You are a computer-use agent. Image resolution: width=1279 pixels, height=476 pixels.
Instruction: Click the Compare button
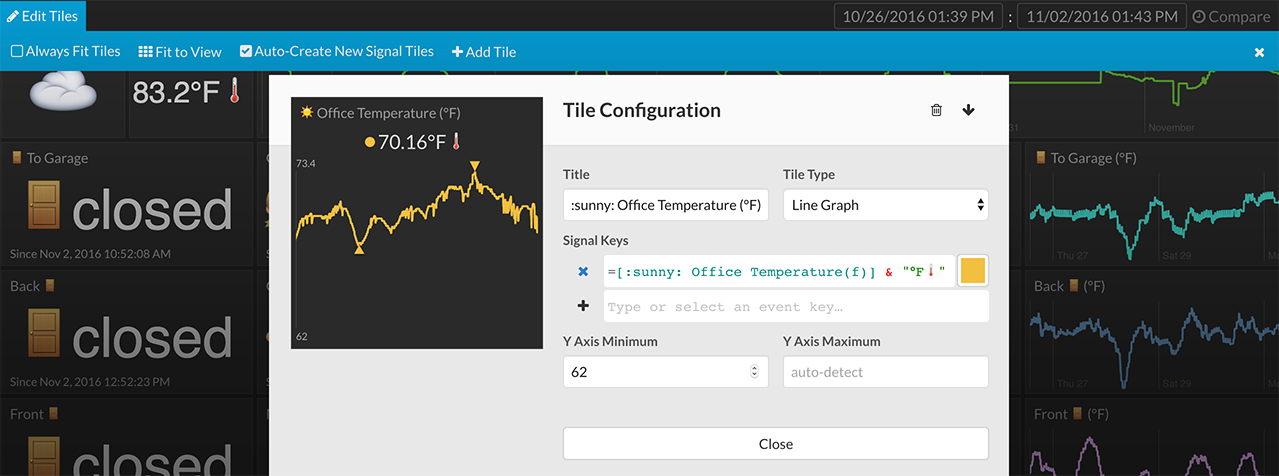click(1231, 16)
